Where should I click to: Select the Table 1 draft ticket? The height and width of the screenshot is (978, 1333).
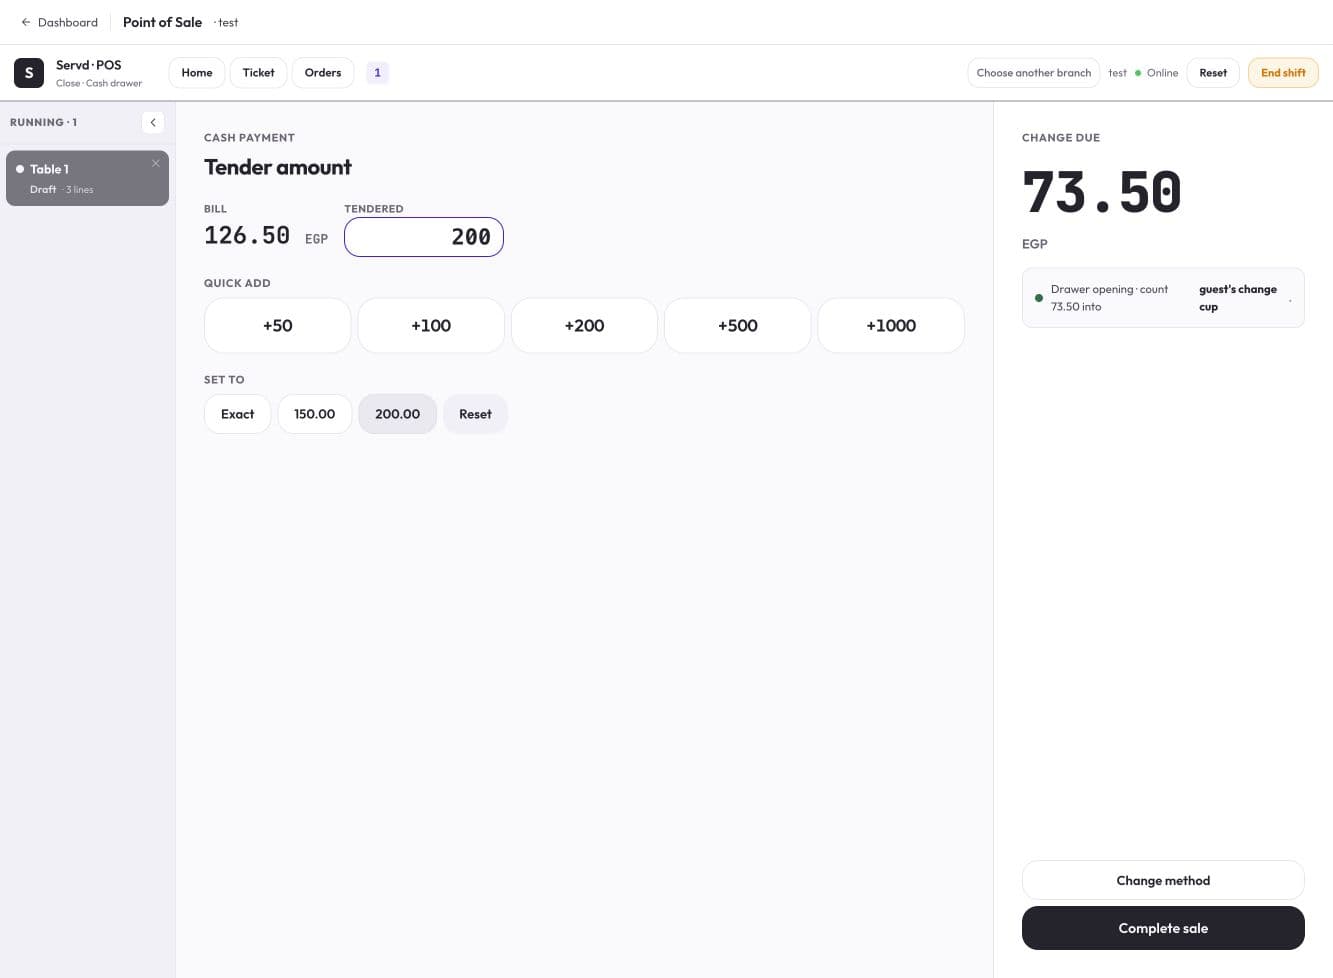[x=87, y=178]
